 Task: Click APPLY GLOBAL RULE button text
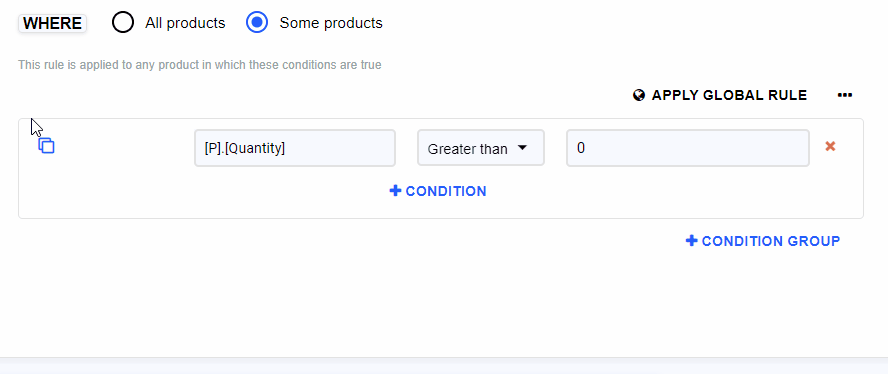(729, 95)
